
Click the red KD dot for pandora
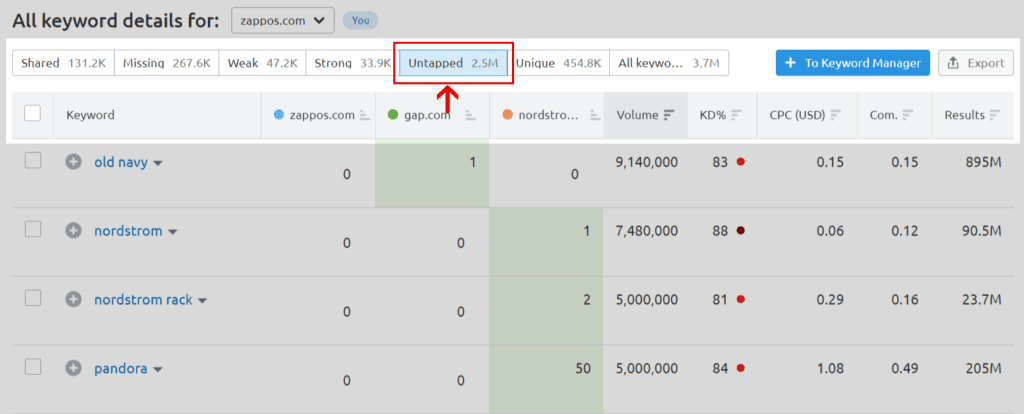tap(741, 368)
